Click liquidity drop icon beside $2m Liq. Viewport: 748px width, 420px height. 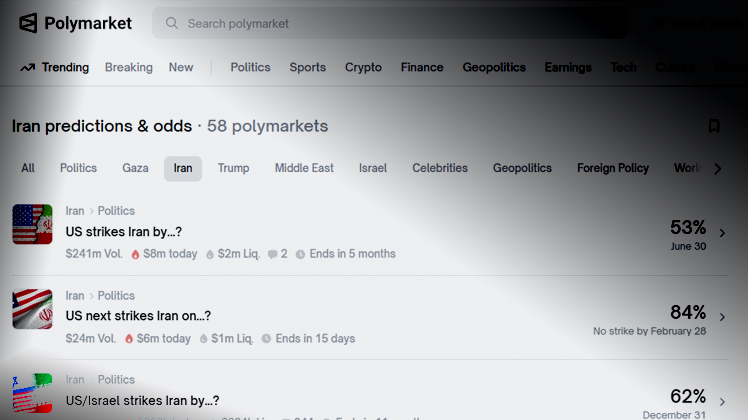click(x=210, y=254)
